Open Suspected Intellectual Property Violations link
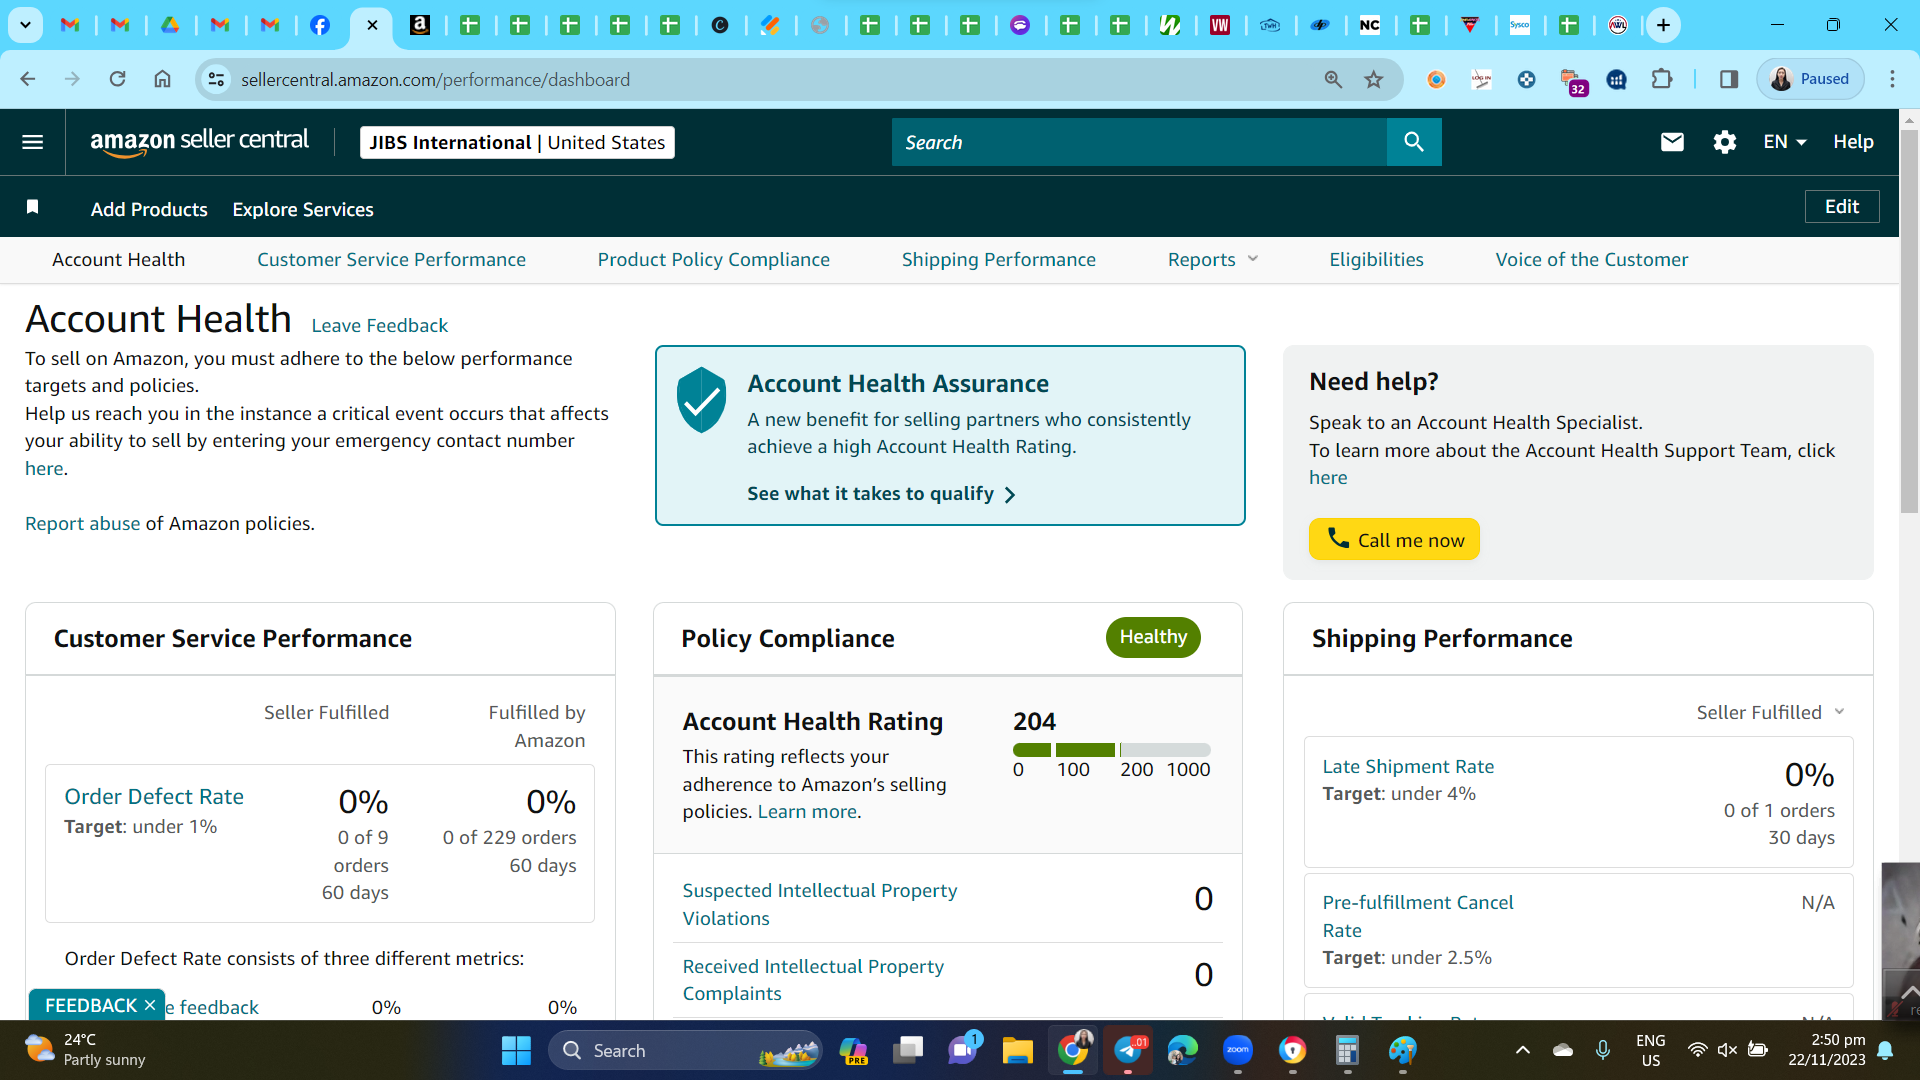Viewport: 1920px width, 1080px height. 819,904
